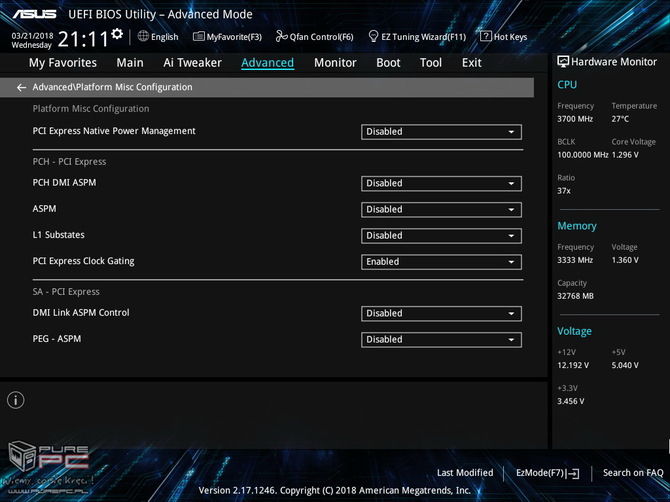Click the PCH - PCI Express section heading

[69, 162]
